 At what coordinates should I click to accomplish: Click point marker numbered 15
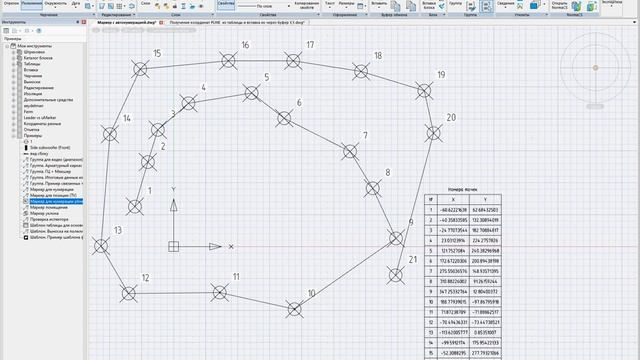(140, 69)
